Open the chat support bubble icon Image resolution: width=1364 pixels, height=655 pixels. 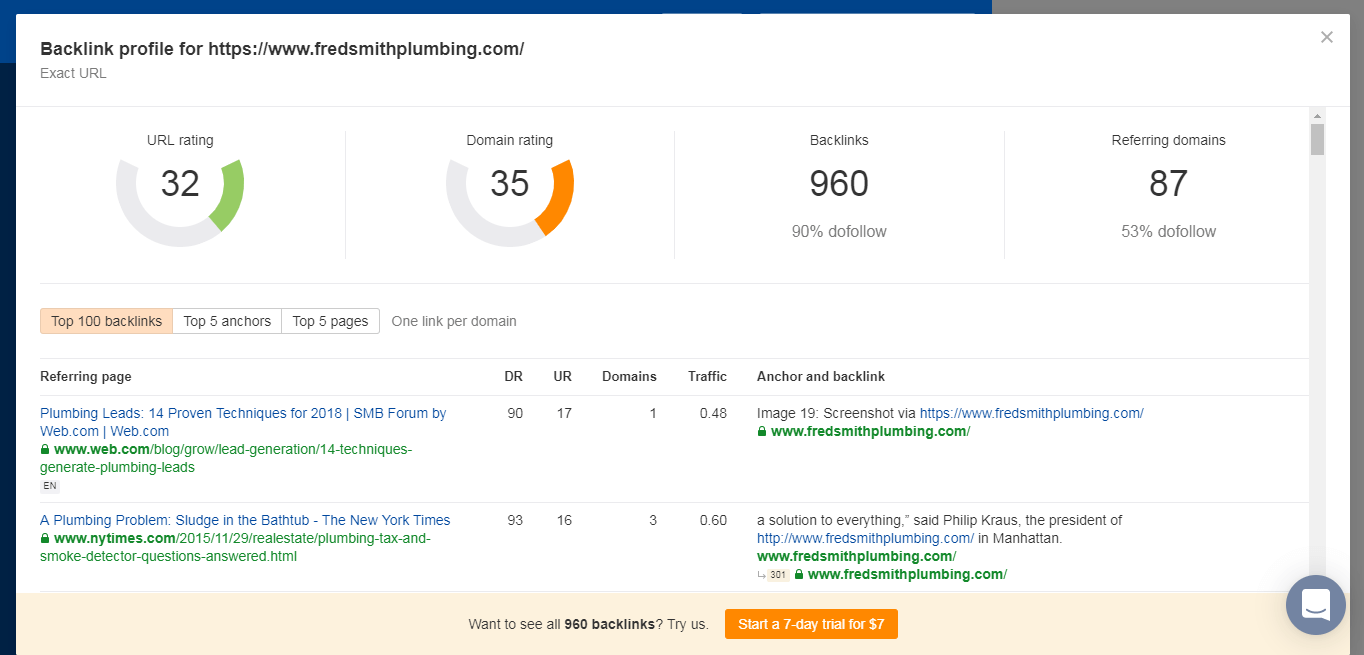[x=1316, y=605]
